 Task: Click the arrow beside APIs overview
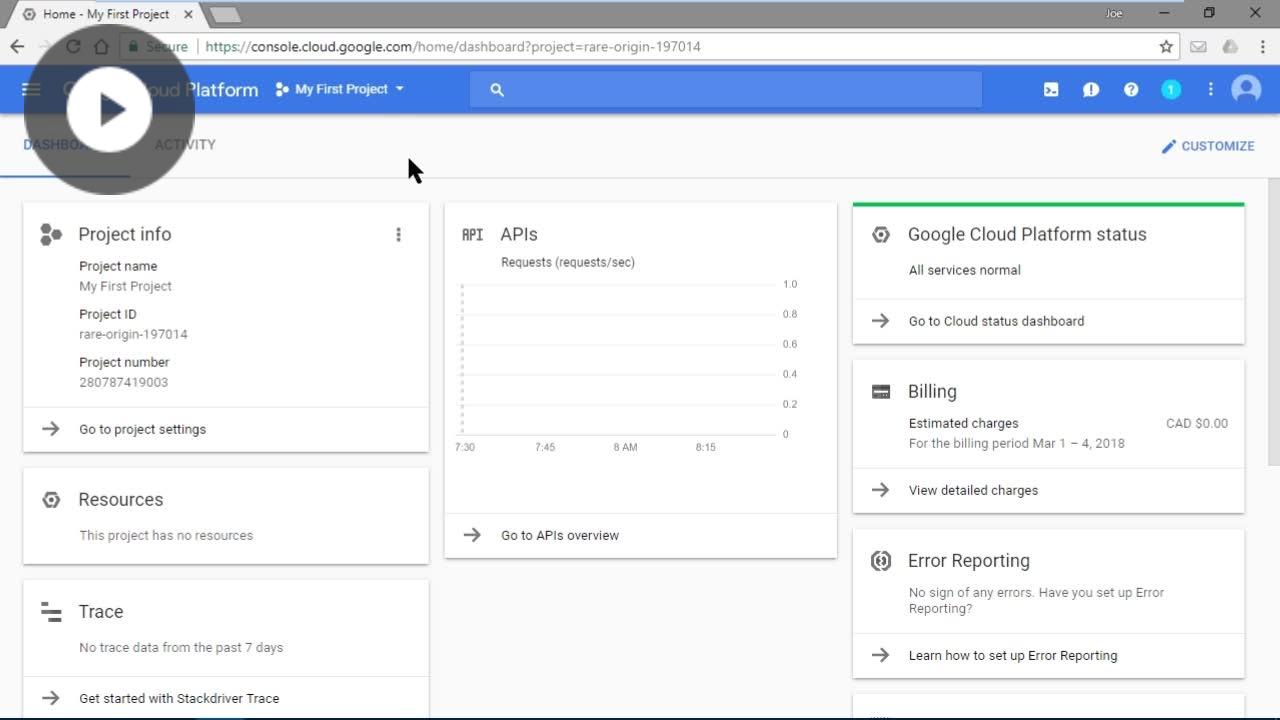click(x=472, y=535)
